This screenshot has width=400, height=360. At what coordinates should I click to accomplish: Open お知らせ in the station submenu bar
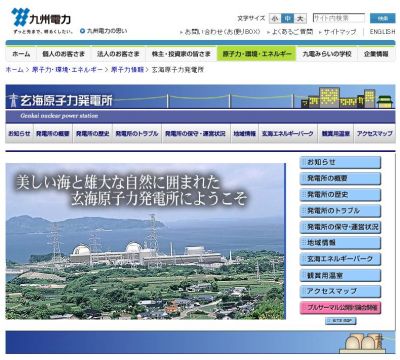[19, 133]
